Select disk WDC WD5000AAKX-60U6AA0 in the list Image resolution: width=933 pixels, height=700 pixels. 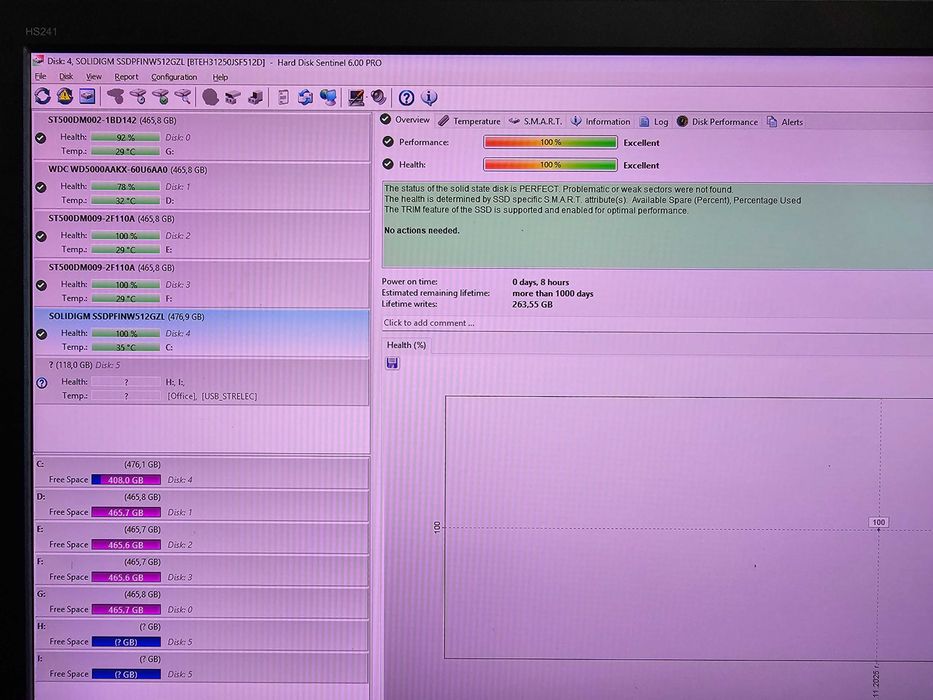202,185
